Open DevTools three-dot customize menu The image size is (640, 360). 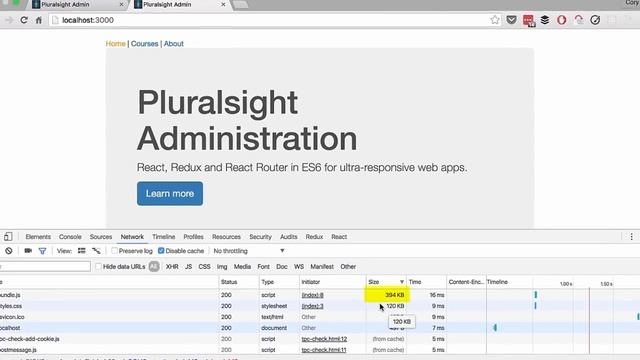(x=631, y=237)
